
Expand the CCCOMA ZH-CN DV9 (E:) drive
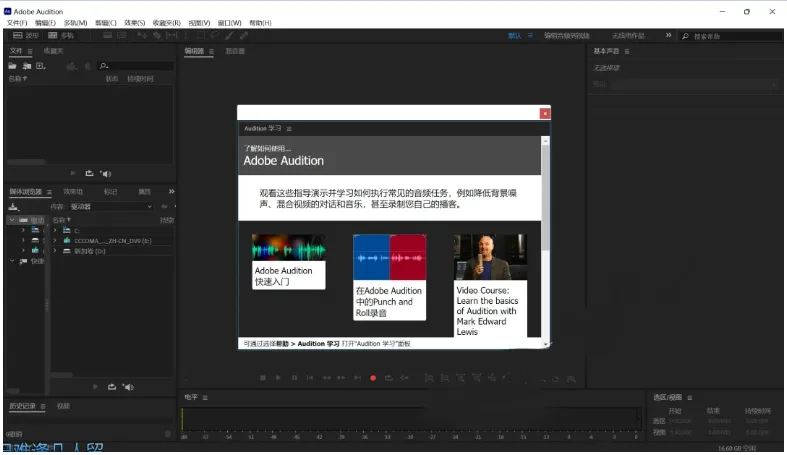click(x=55, y=241)
